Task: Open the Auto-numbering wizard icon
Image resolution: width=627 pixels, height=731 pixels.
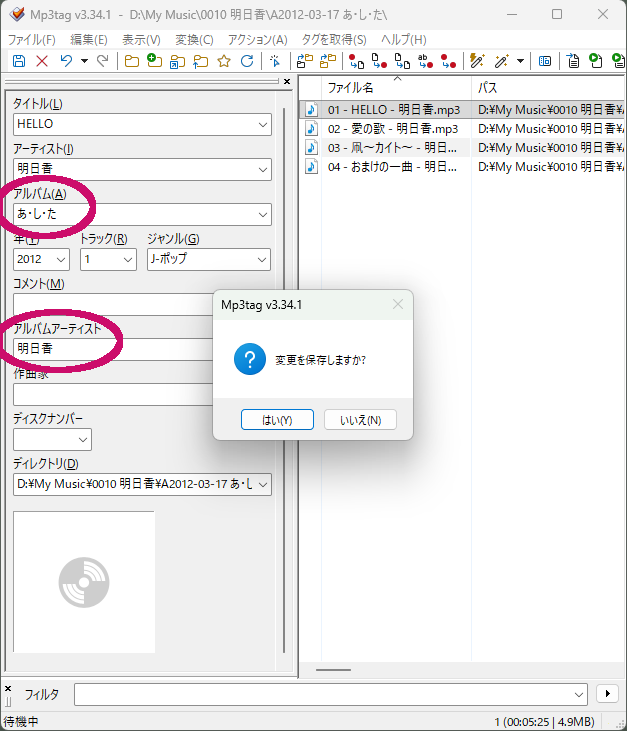Action: 544,61
